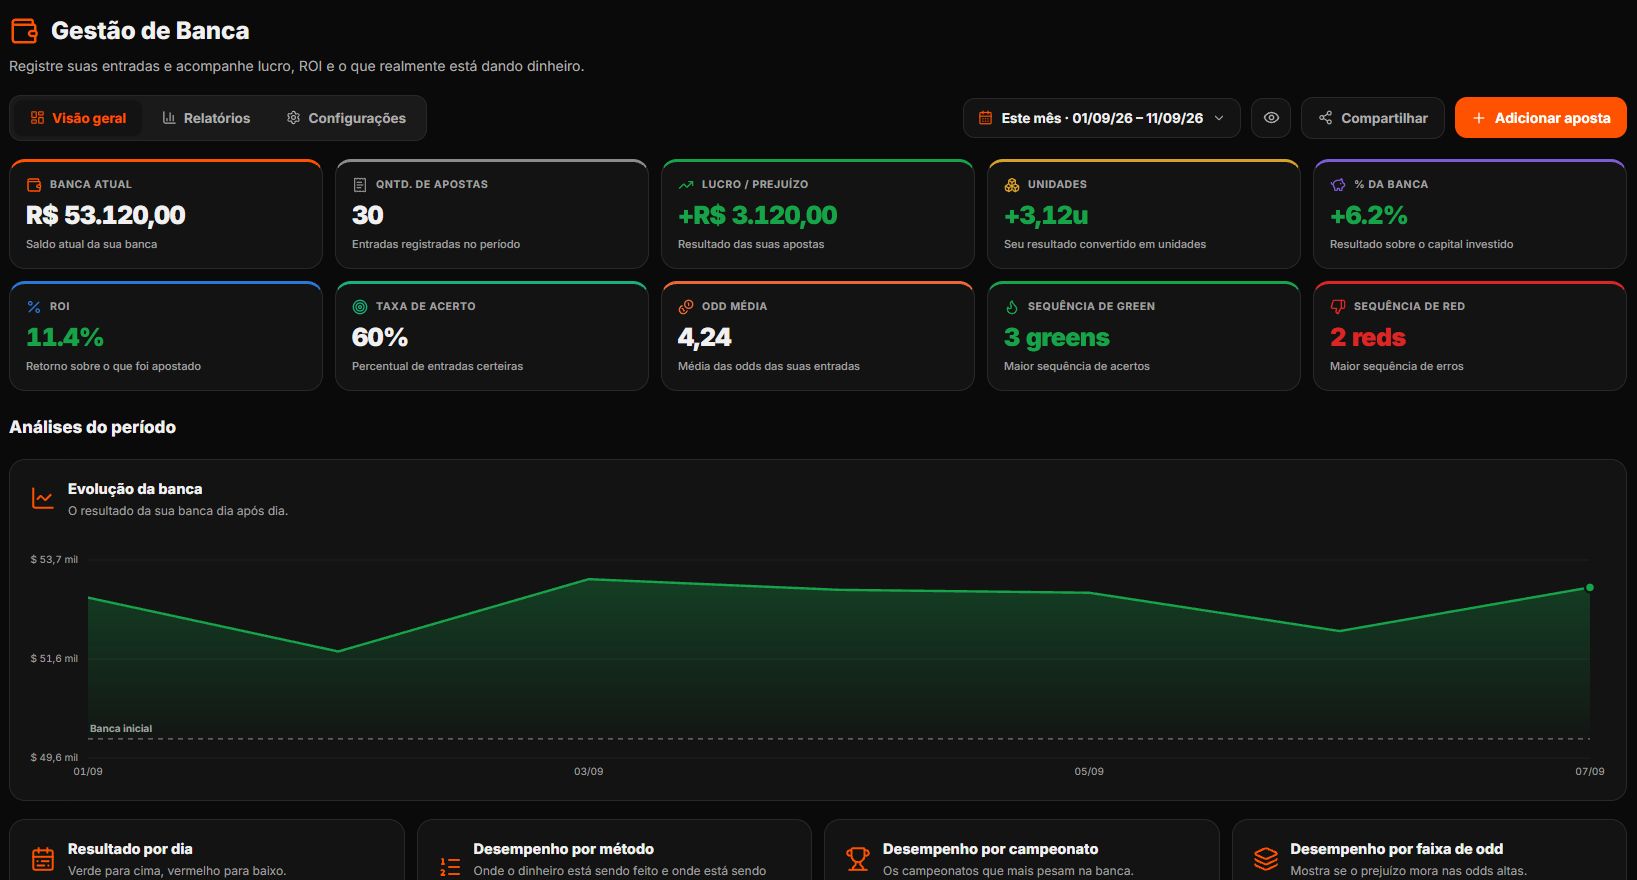This screenshot has height=880, width=1637.
Task: Go to the Configurações tab
Action: click(346, 118)
